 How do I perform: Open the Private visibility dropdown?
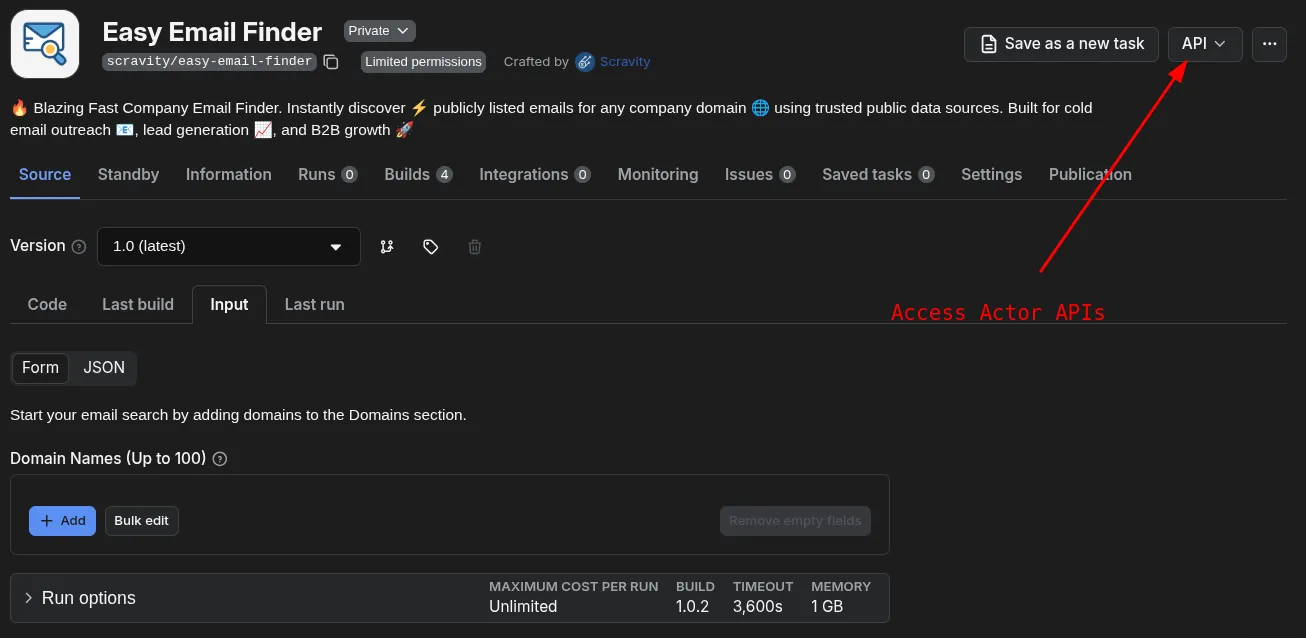(379, 30)
